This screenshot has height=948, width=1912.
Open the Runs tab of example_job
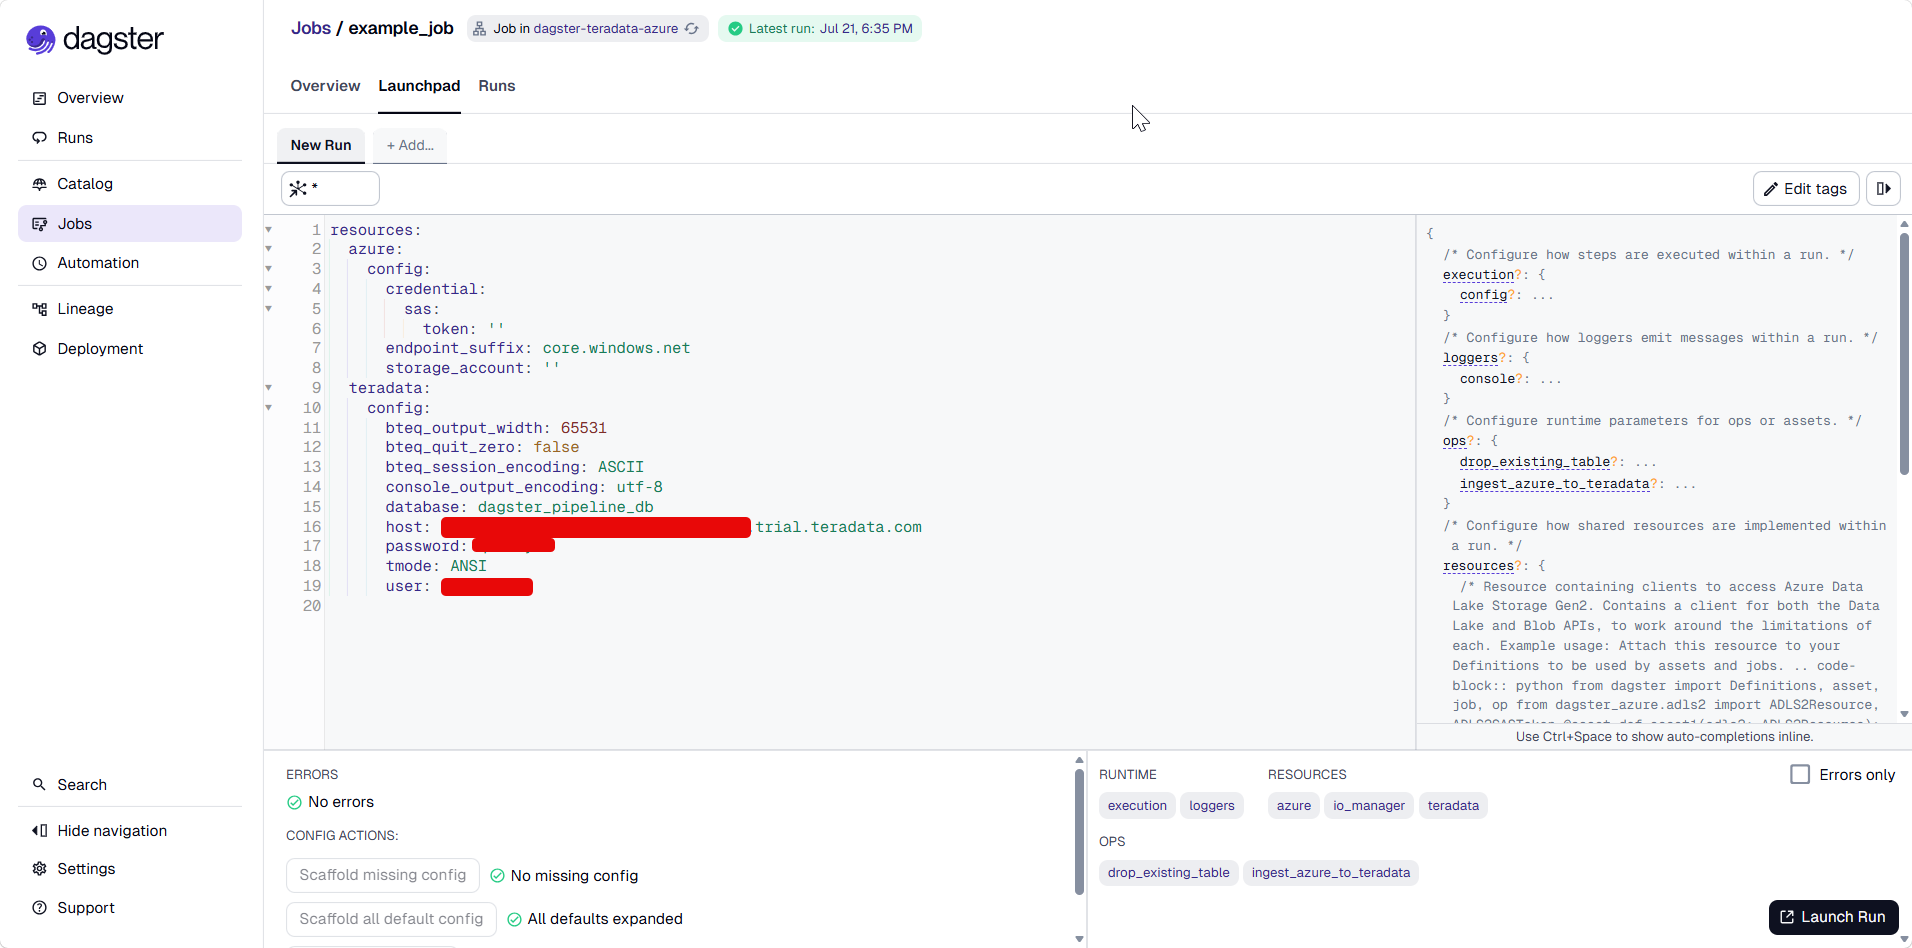[497, 86]
